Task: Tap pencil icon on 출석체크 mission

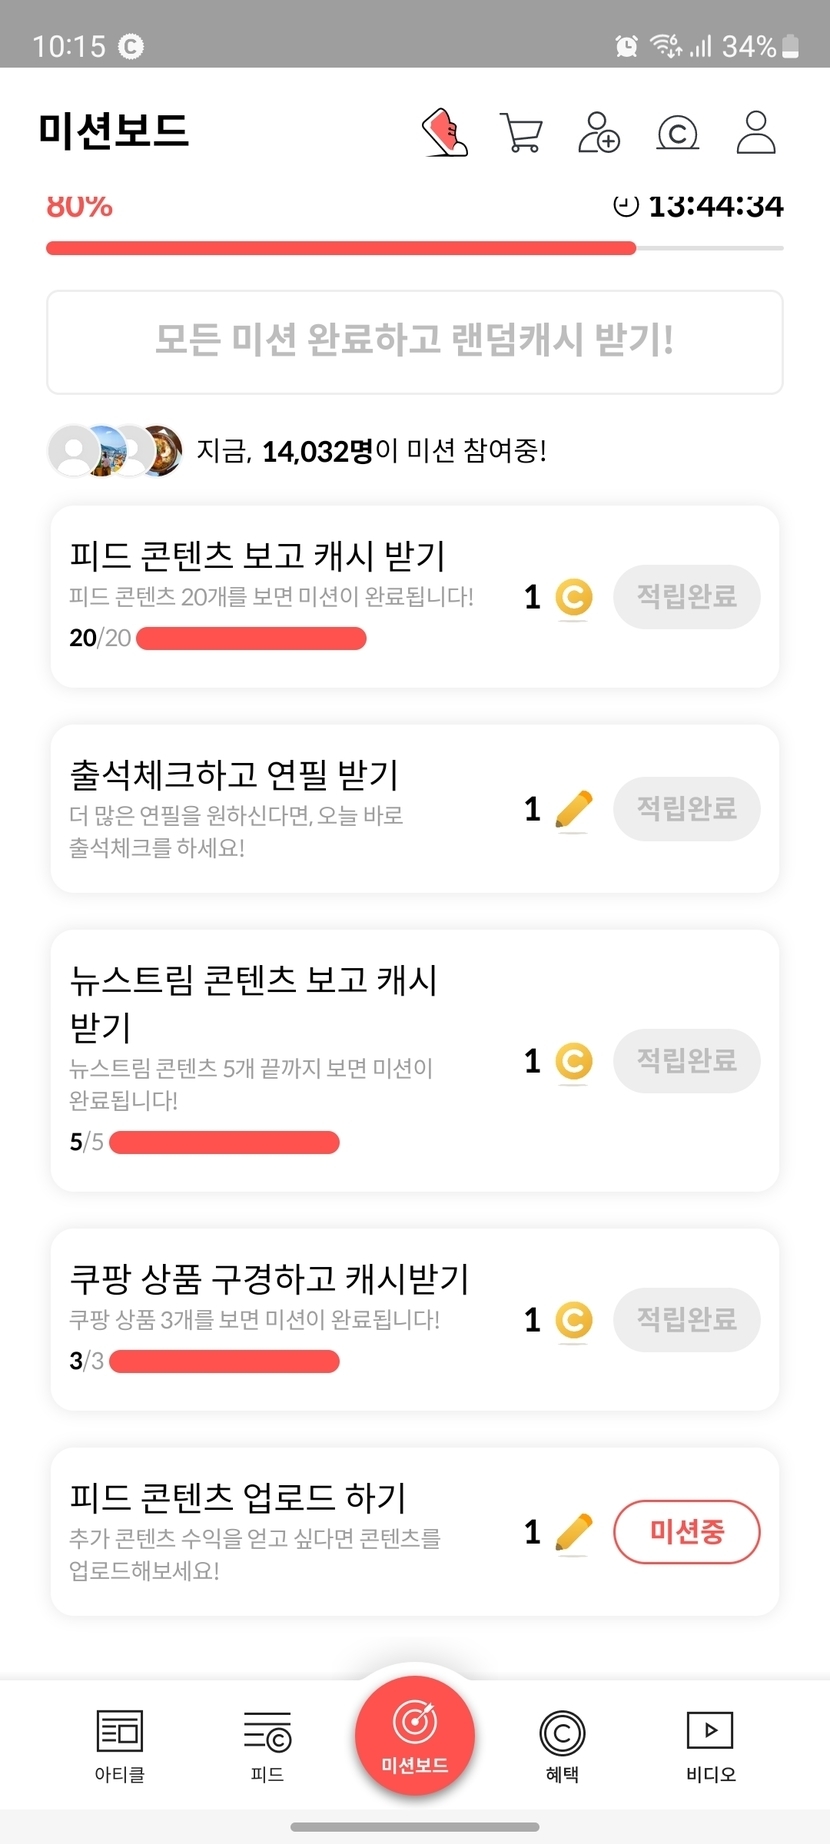Action: 573,809
